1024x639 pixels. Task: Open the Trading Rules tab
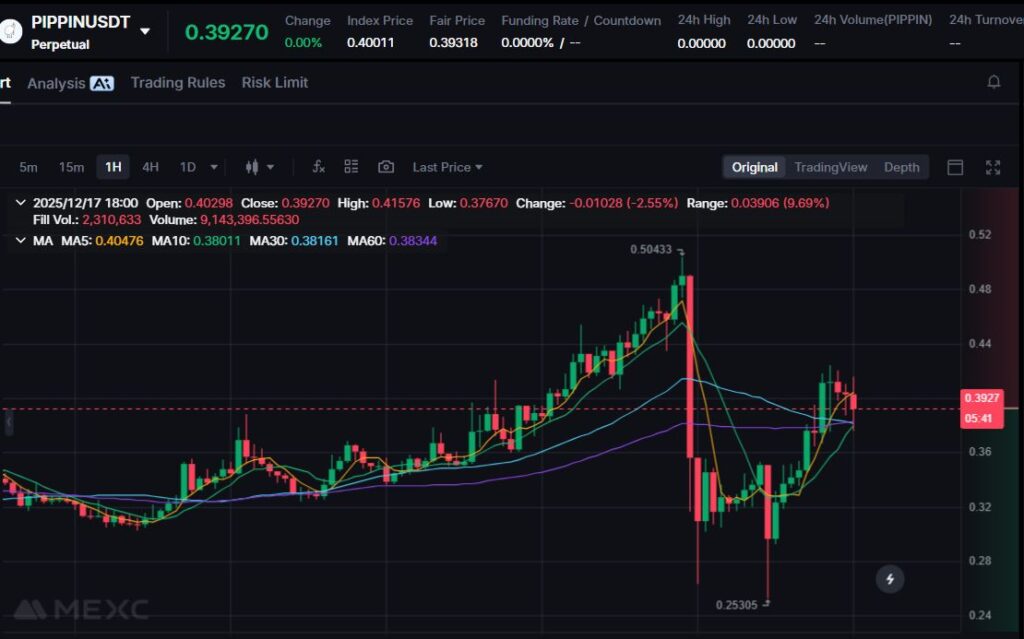[177, 83]
